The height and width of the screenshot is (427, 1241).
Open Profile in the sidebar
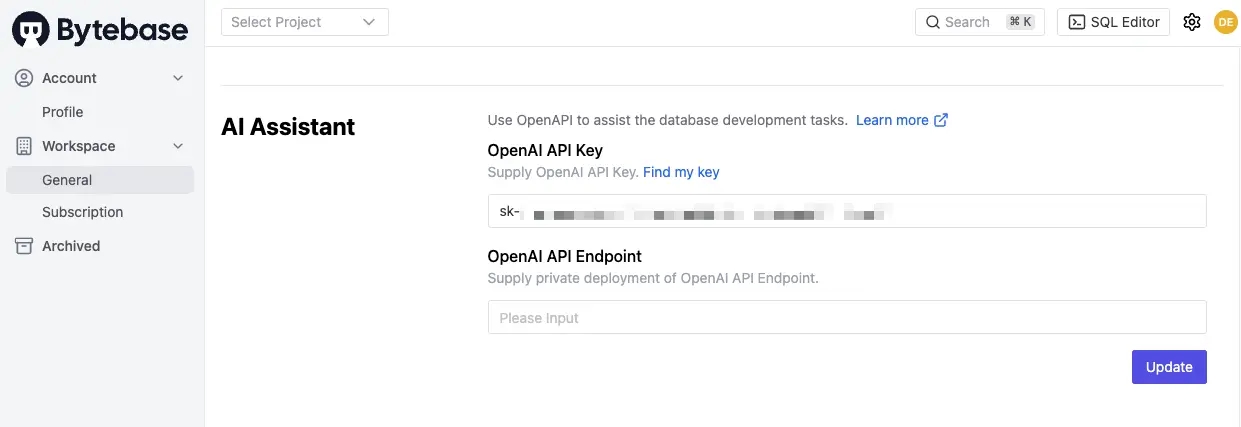pyautogui.click(x=62, y=112)
